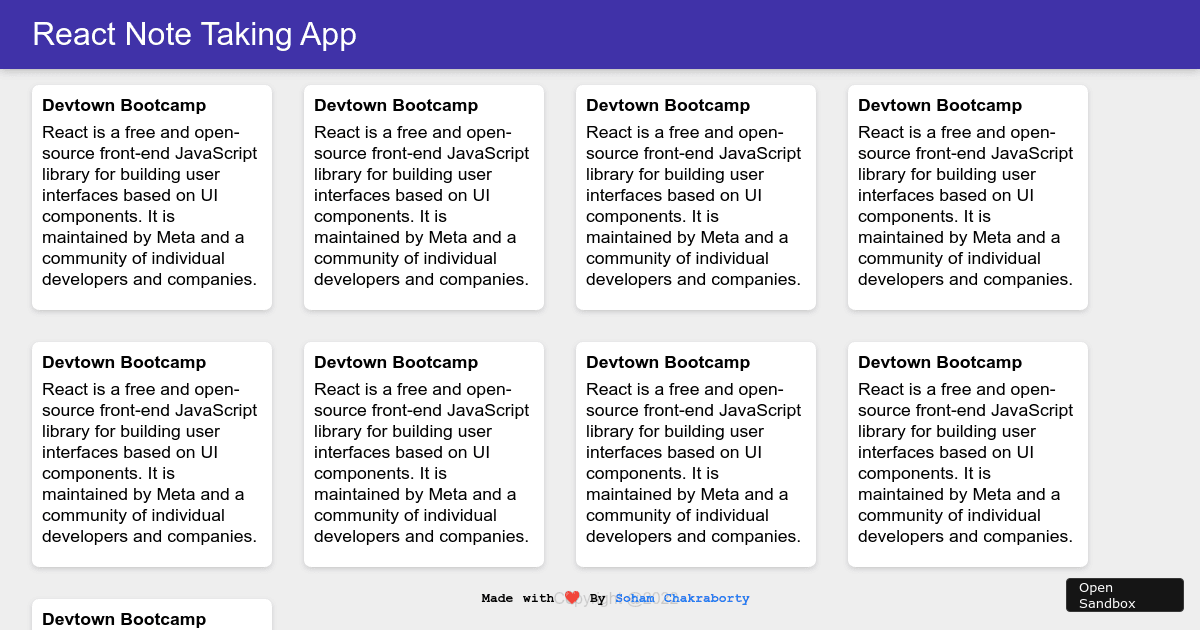This screenshot has width=1200, height=630.
Task: Select the first note card in second row
Action: point(151,453)
